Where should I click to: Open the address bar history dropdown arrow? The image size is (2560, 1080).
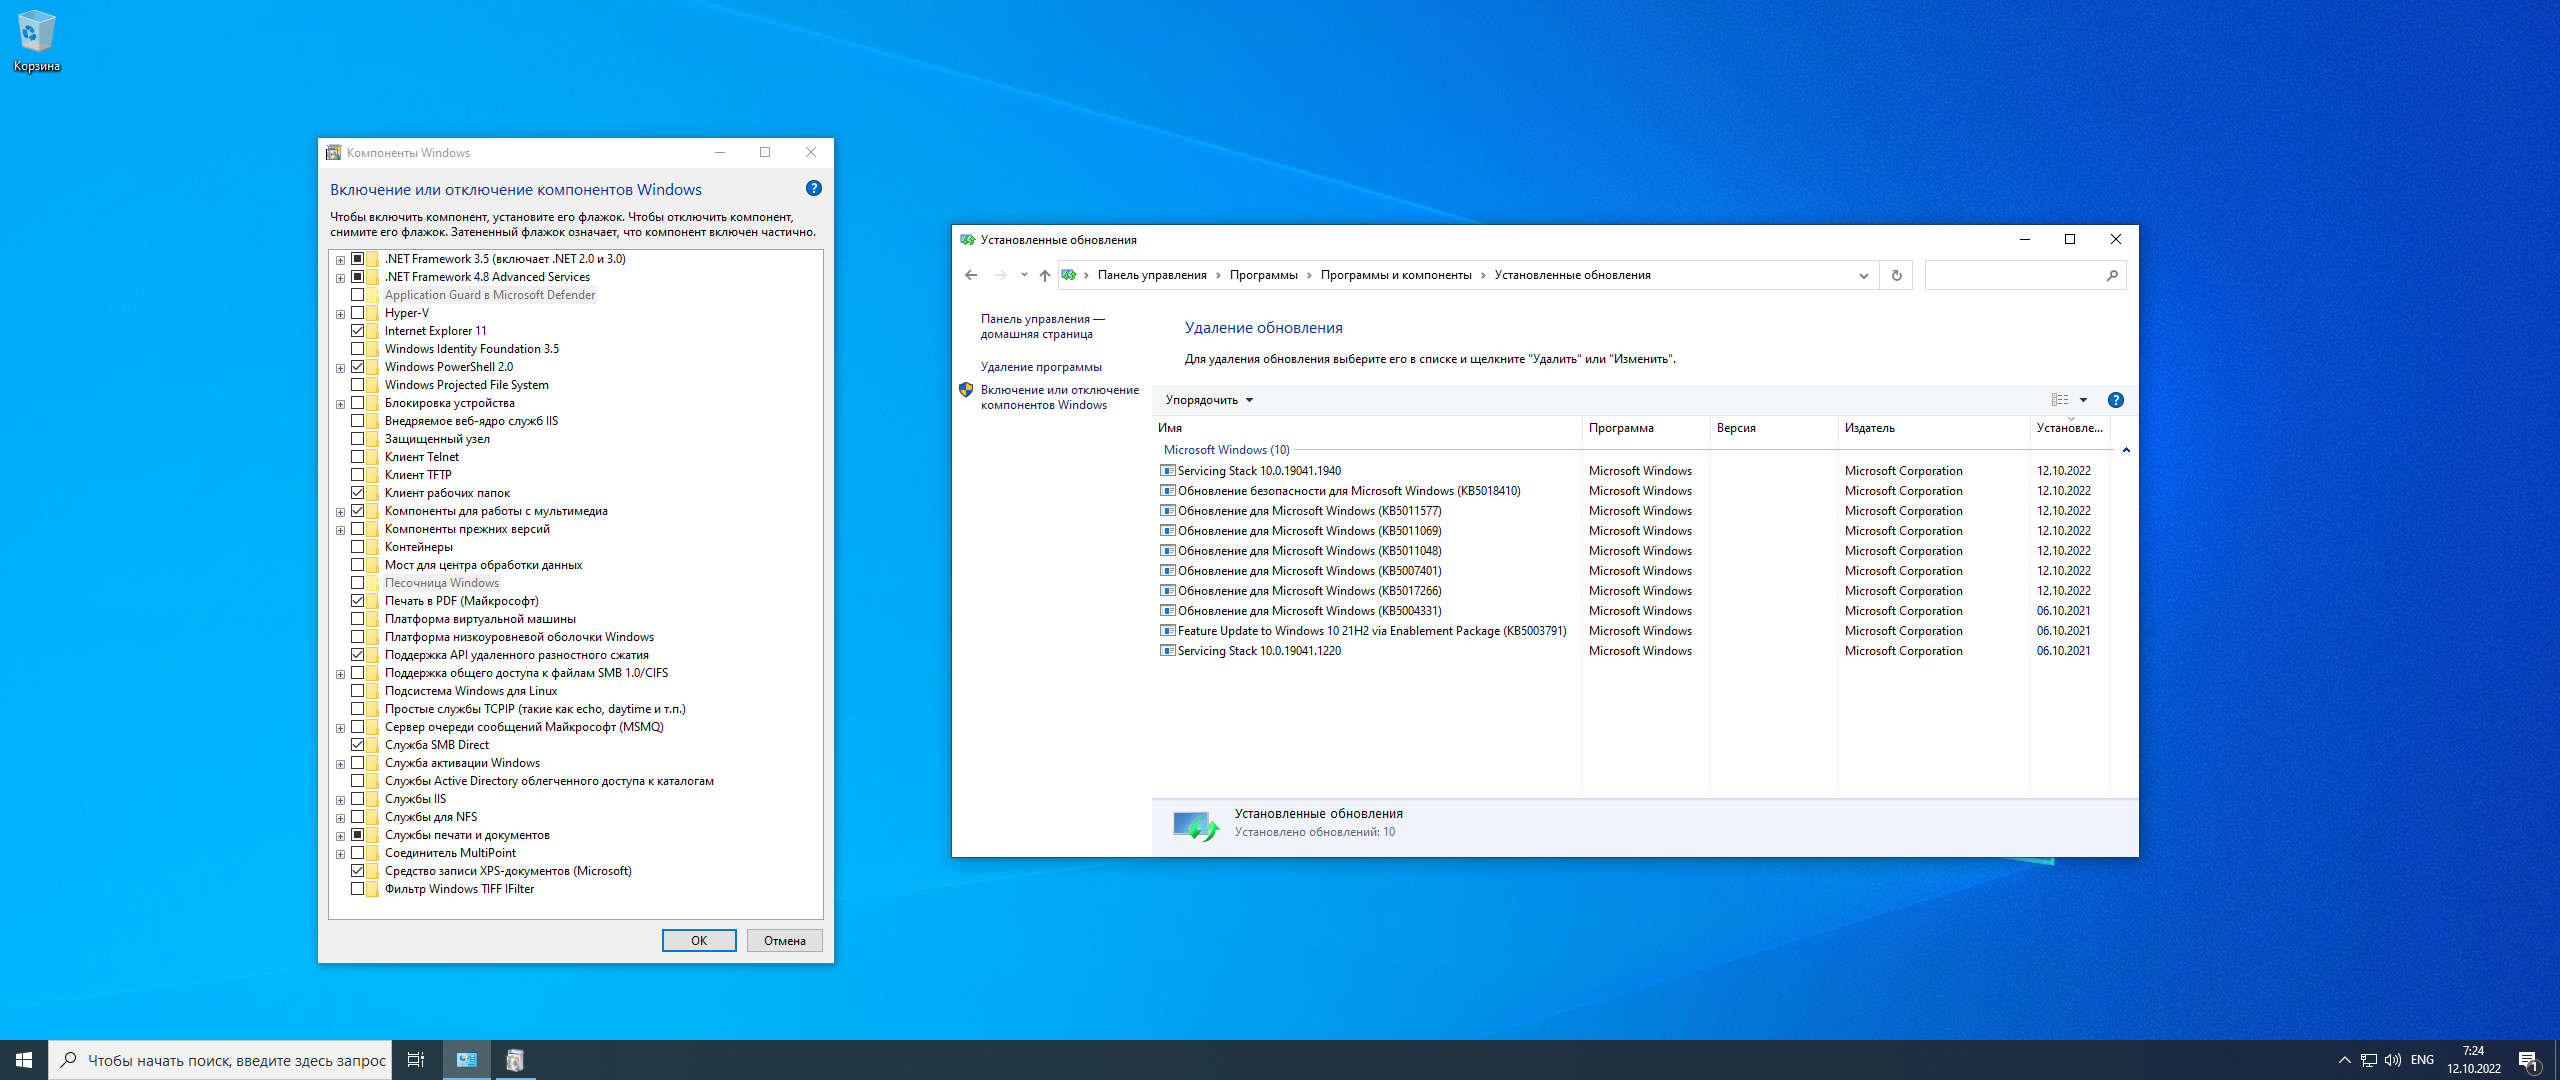coord(1863,275)
